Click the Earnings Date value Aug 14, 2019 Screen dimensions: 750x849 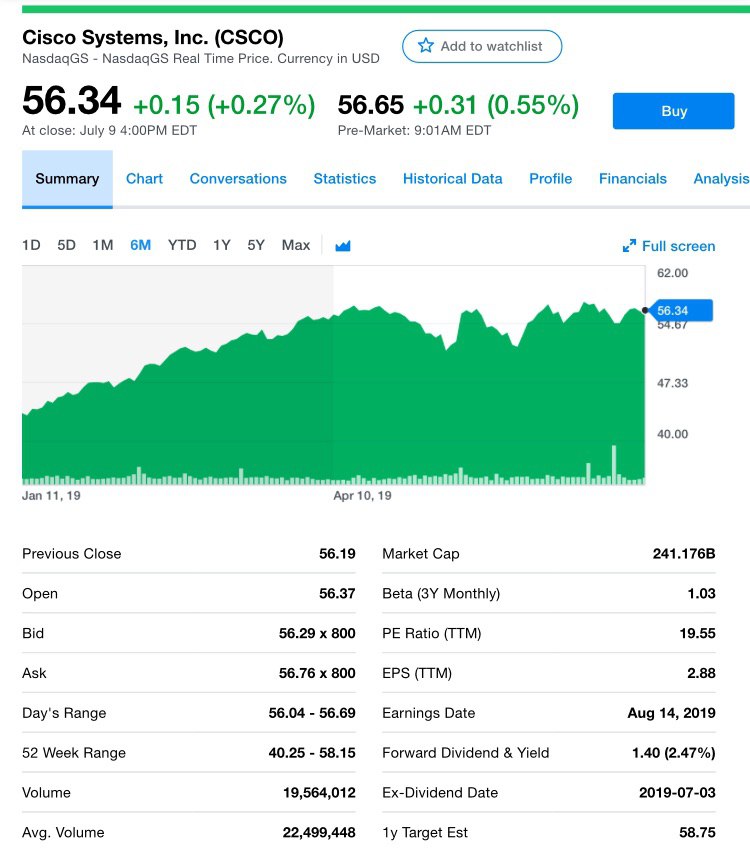671,713
